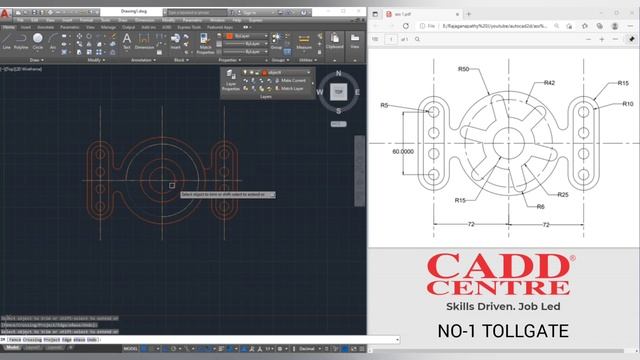
Task: Switch to the Annotate ribbon tab
Action: click(45, 27)
